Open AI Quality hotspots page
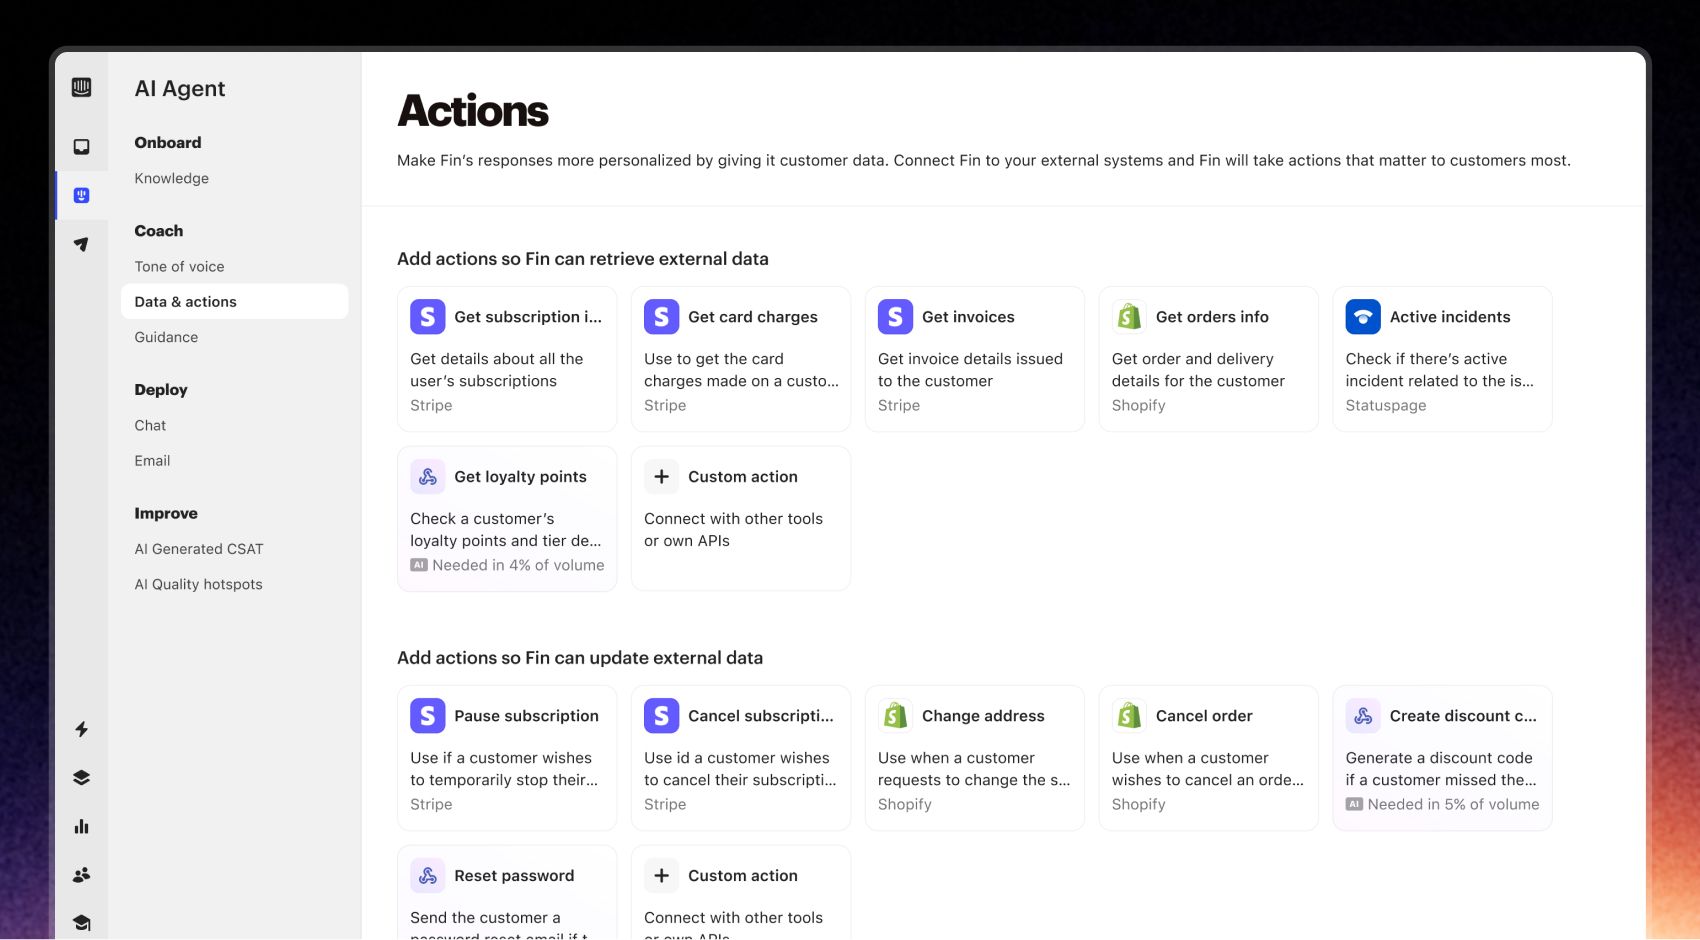The image size is (1700, 940). [199, 584]
